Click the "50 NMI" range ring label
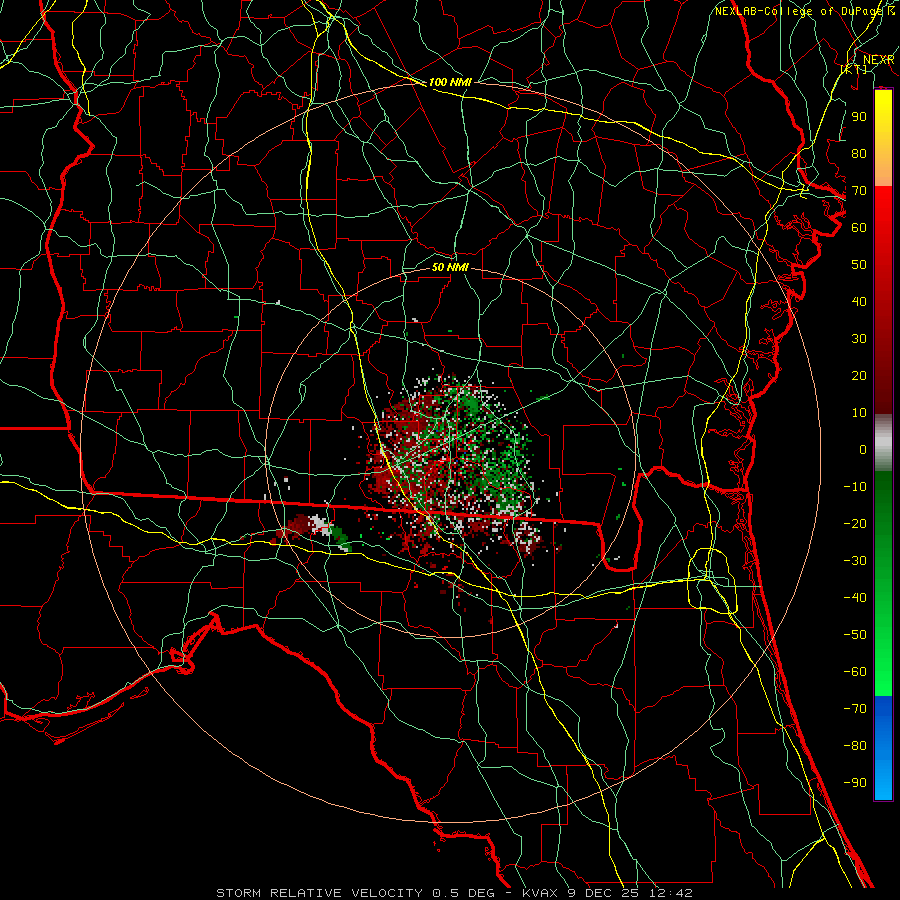This screenshot has width=900, height=900. (450, 267)
